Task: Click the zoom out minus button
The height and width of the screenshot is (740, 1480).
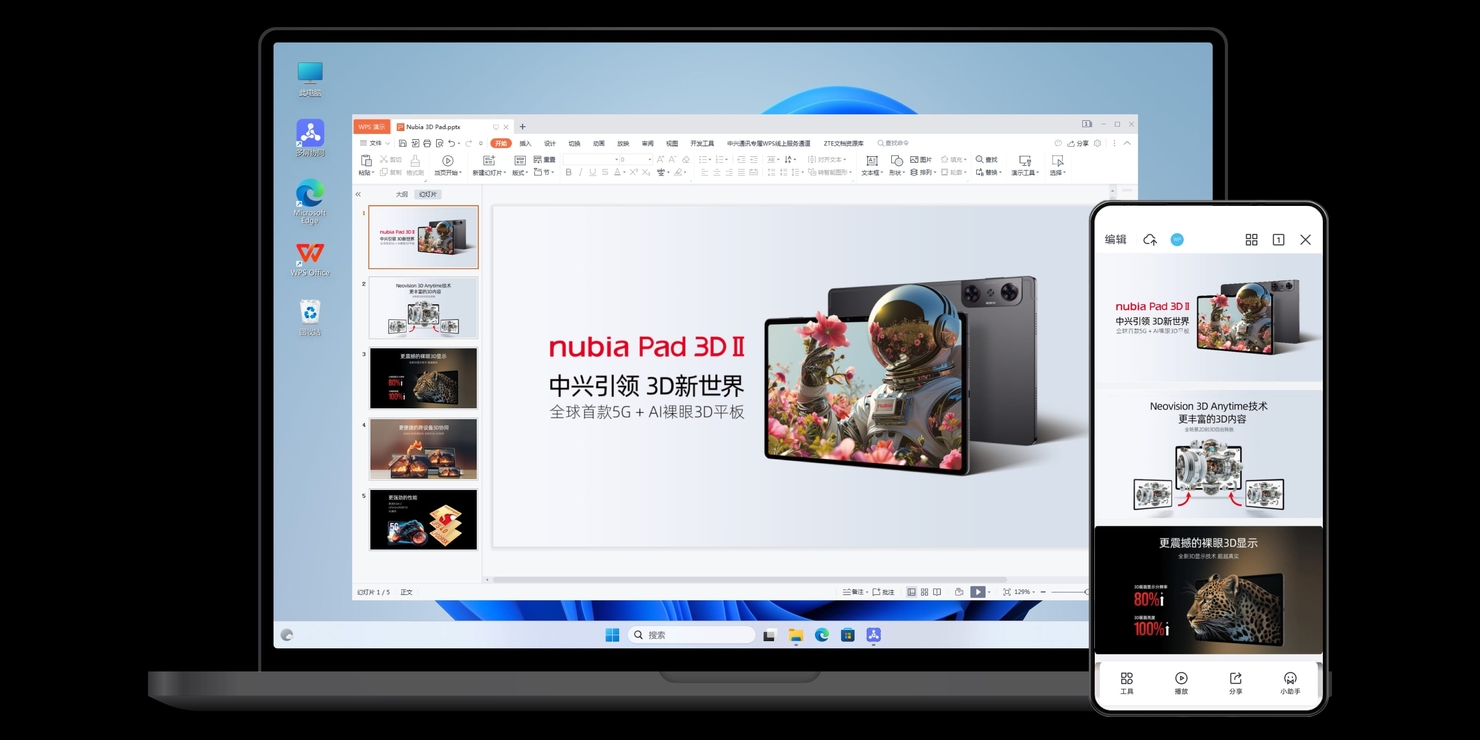Action: (1043, 592)
